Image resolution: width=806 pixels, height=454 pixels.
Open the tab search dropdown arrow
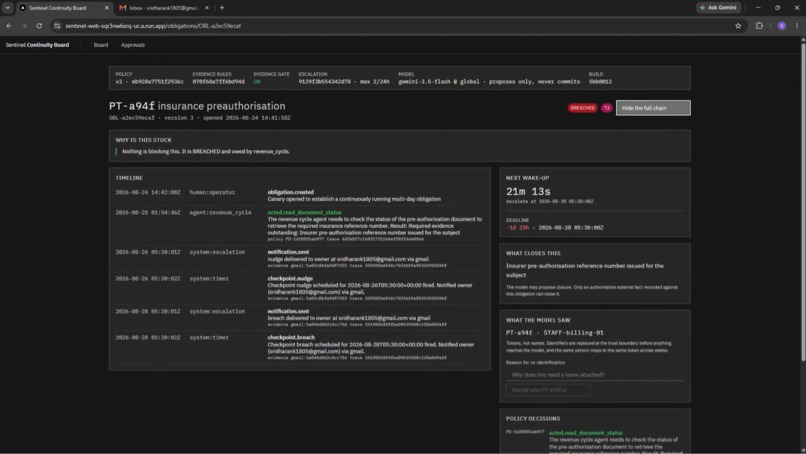point(8,8)
